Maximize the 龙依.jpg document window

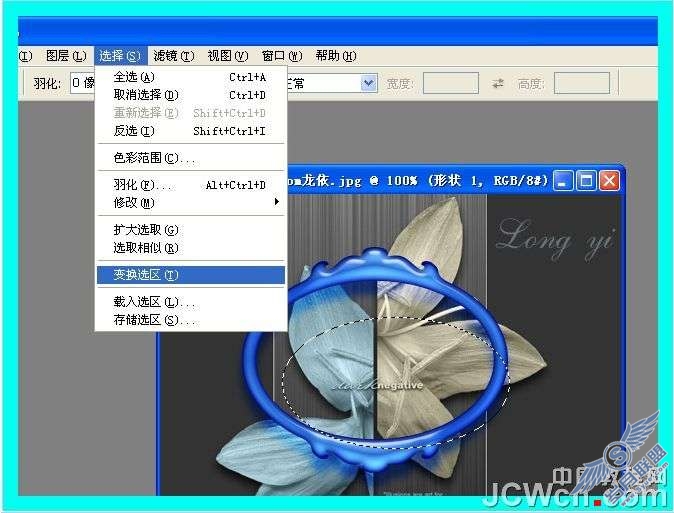[x=586, y=181]
